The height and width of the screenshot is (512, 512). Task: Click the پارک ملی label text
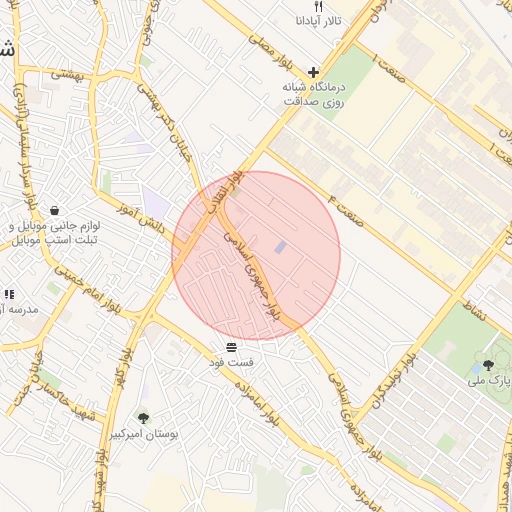(489, 380)
